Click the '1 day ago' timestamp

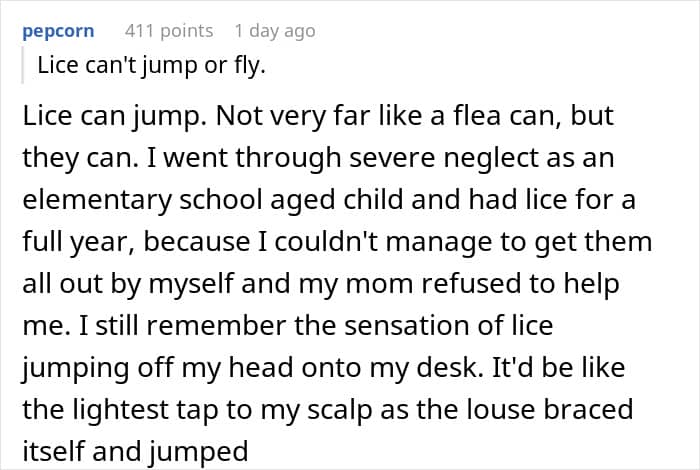tap(274, 31)
